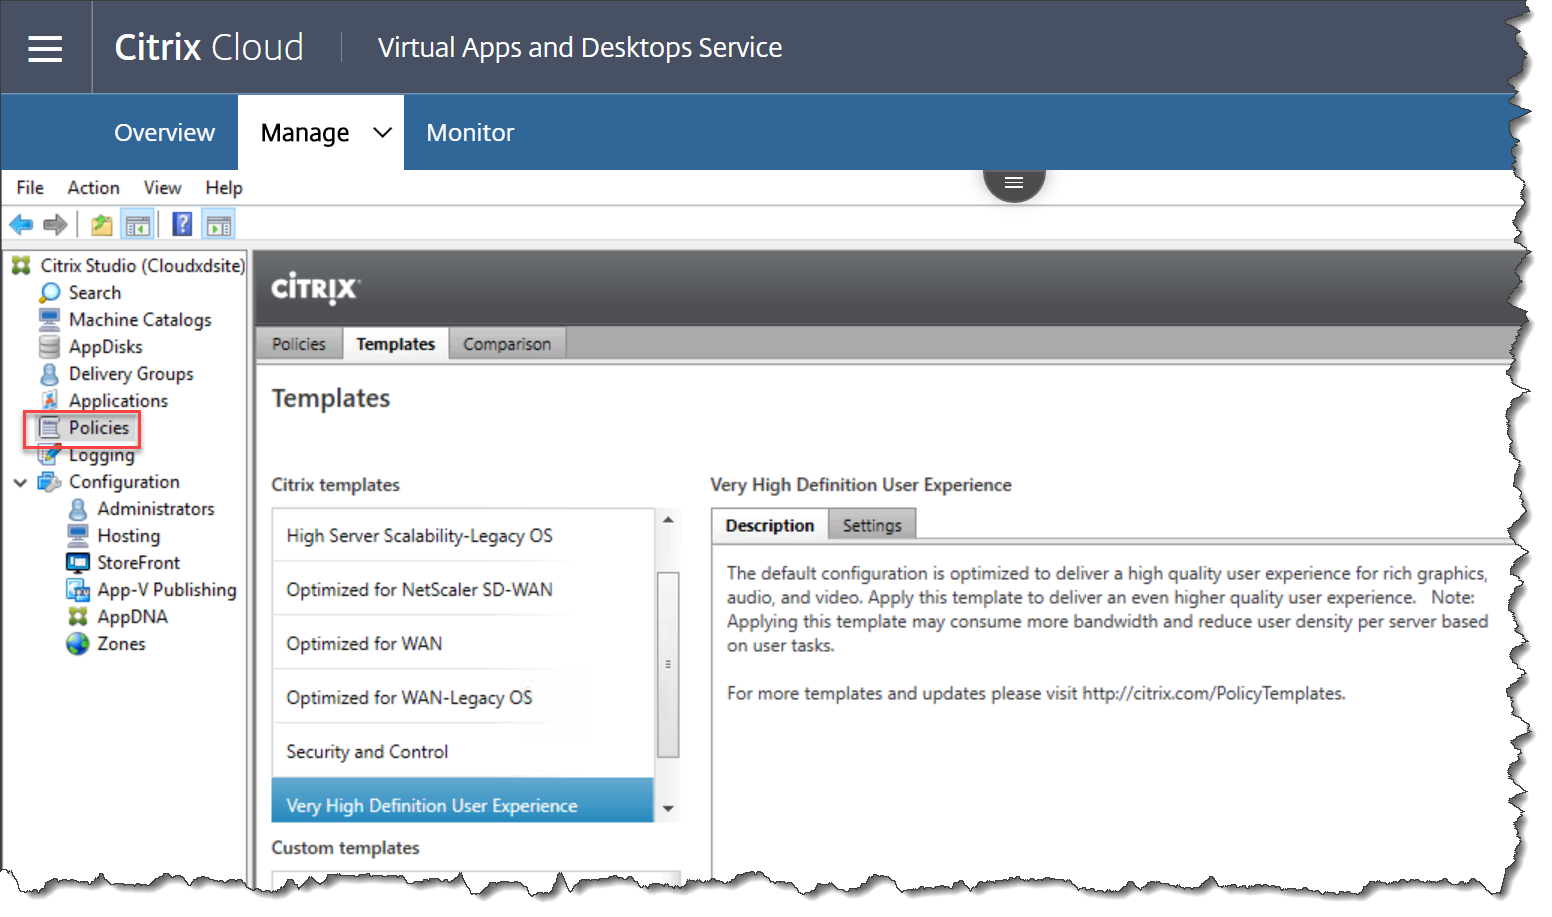Select Delivery Groups tree node
The image size is (1552, 917).
tap(131, 374)
